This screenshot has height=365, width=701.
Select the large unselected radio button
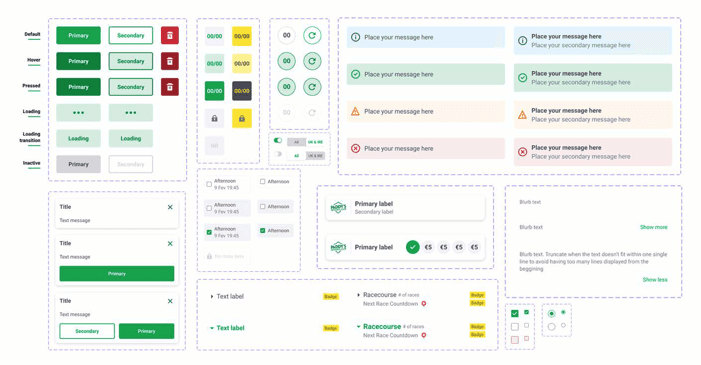[552, 327]
